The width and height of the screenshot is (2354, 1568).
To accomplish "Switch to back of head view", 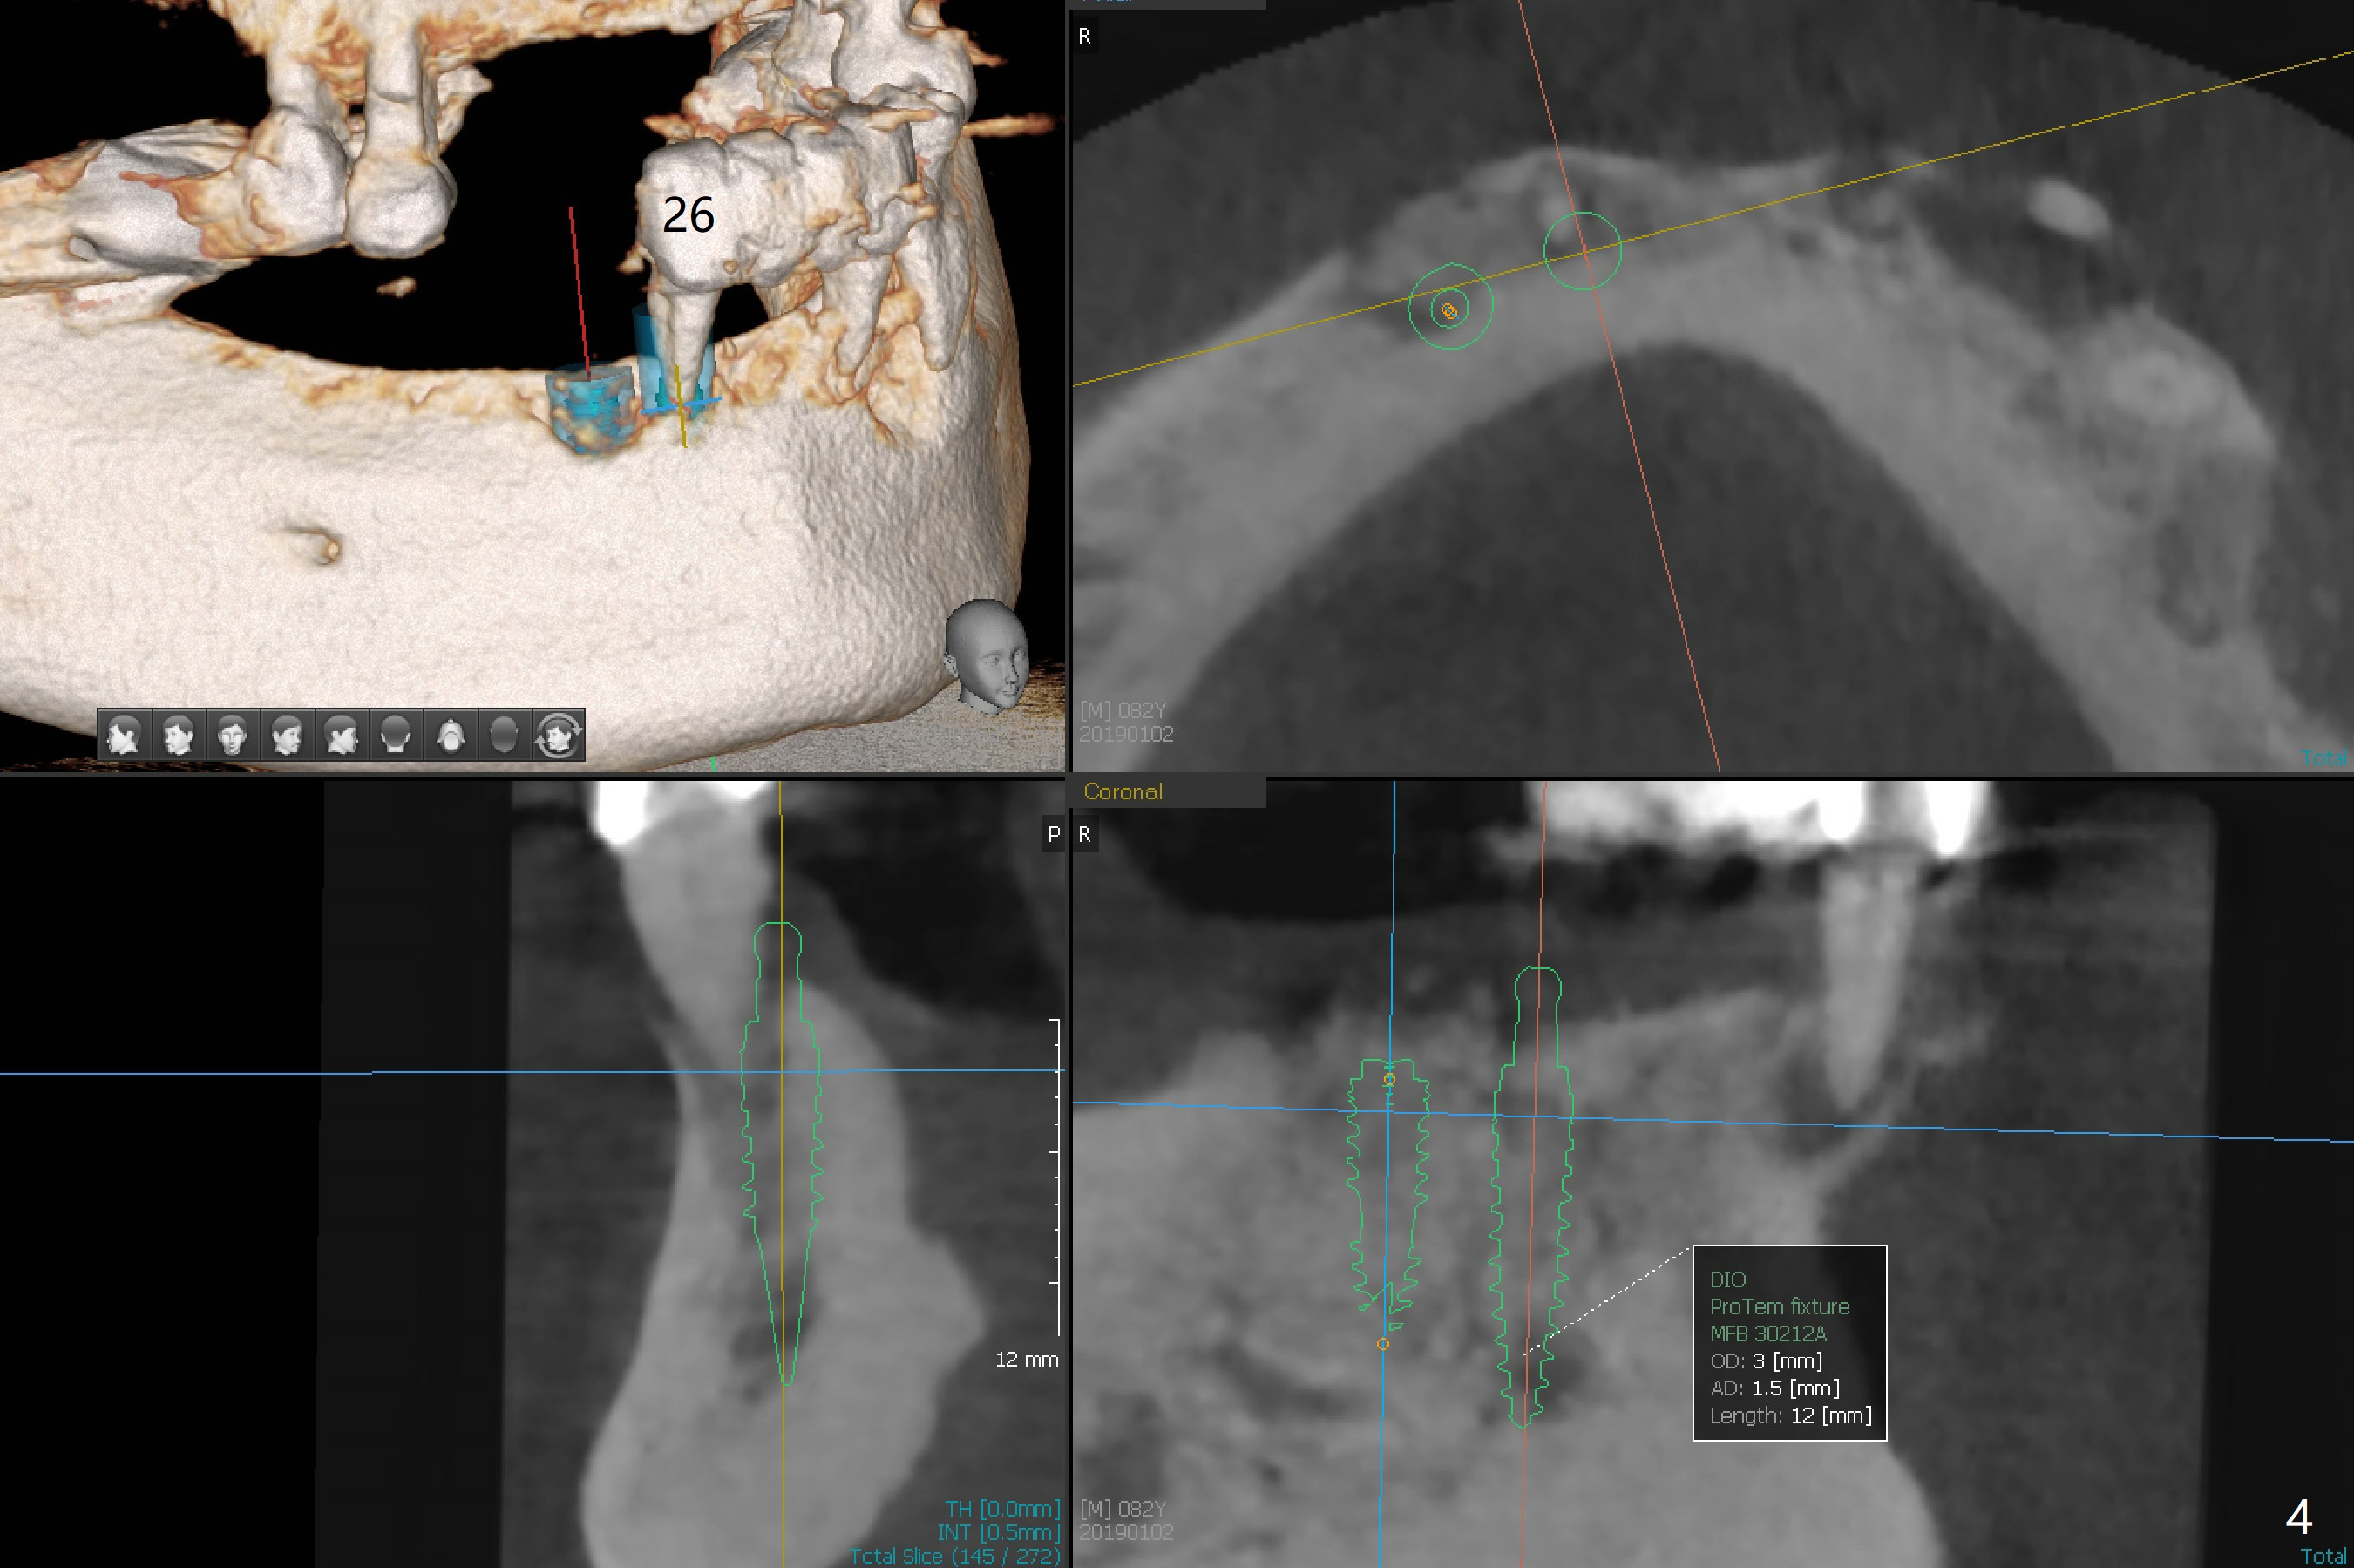I will (396, 736).
